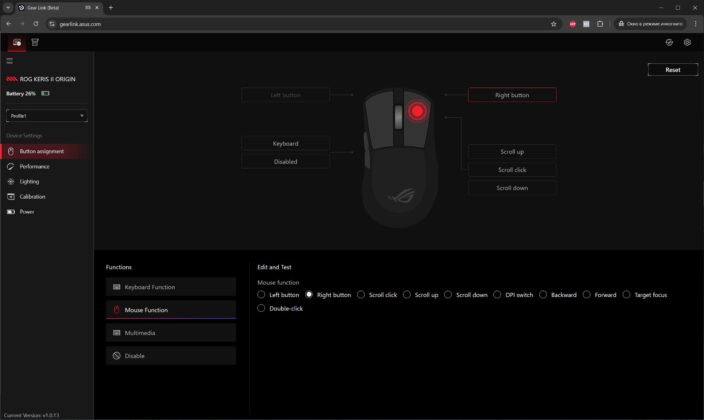Image resolution: width=704 pixels, height=420 pixels.
Task: Open browser extensions puzzle icon
Action: pos(600,24)
